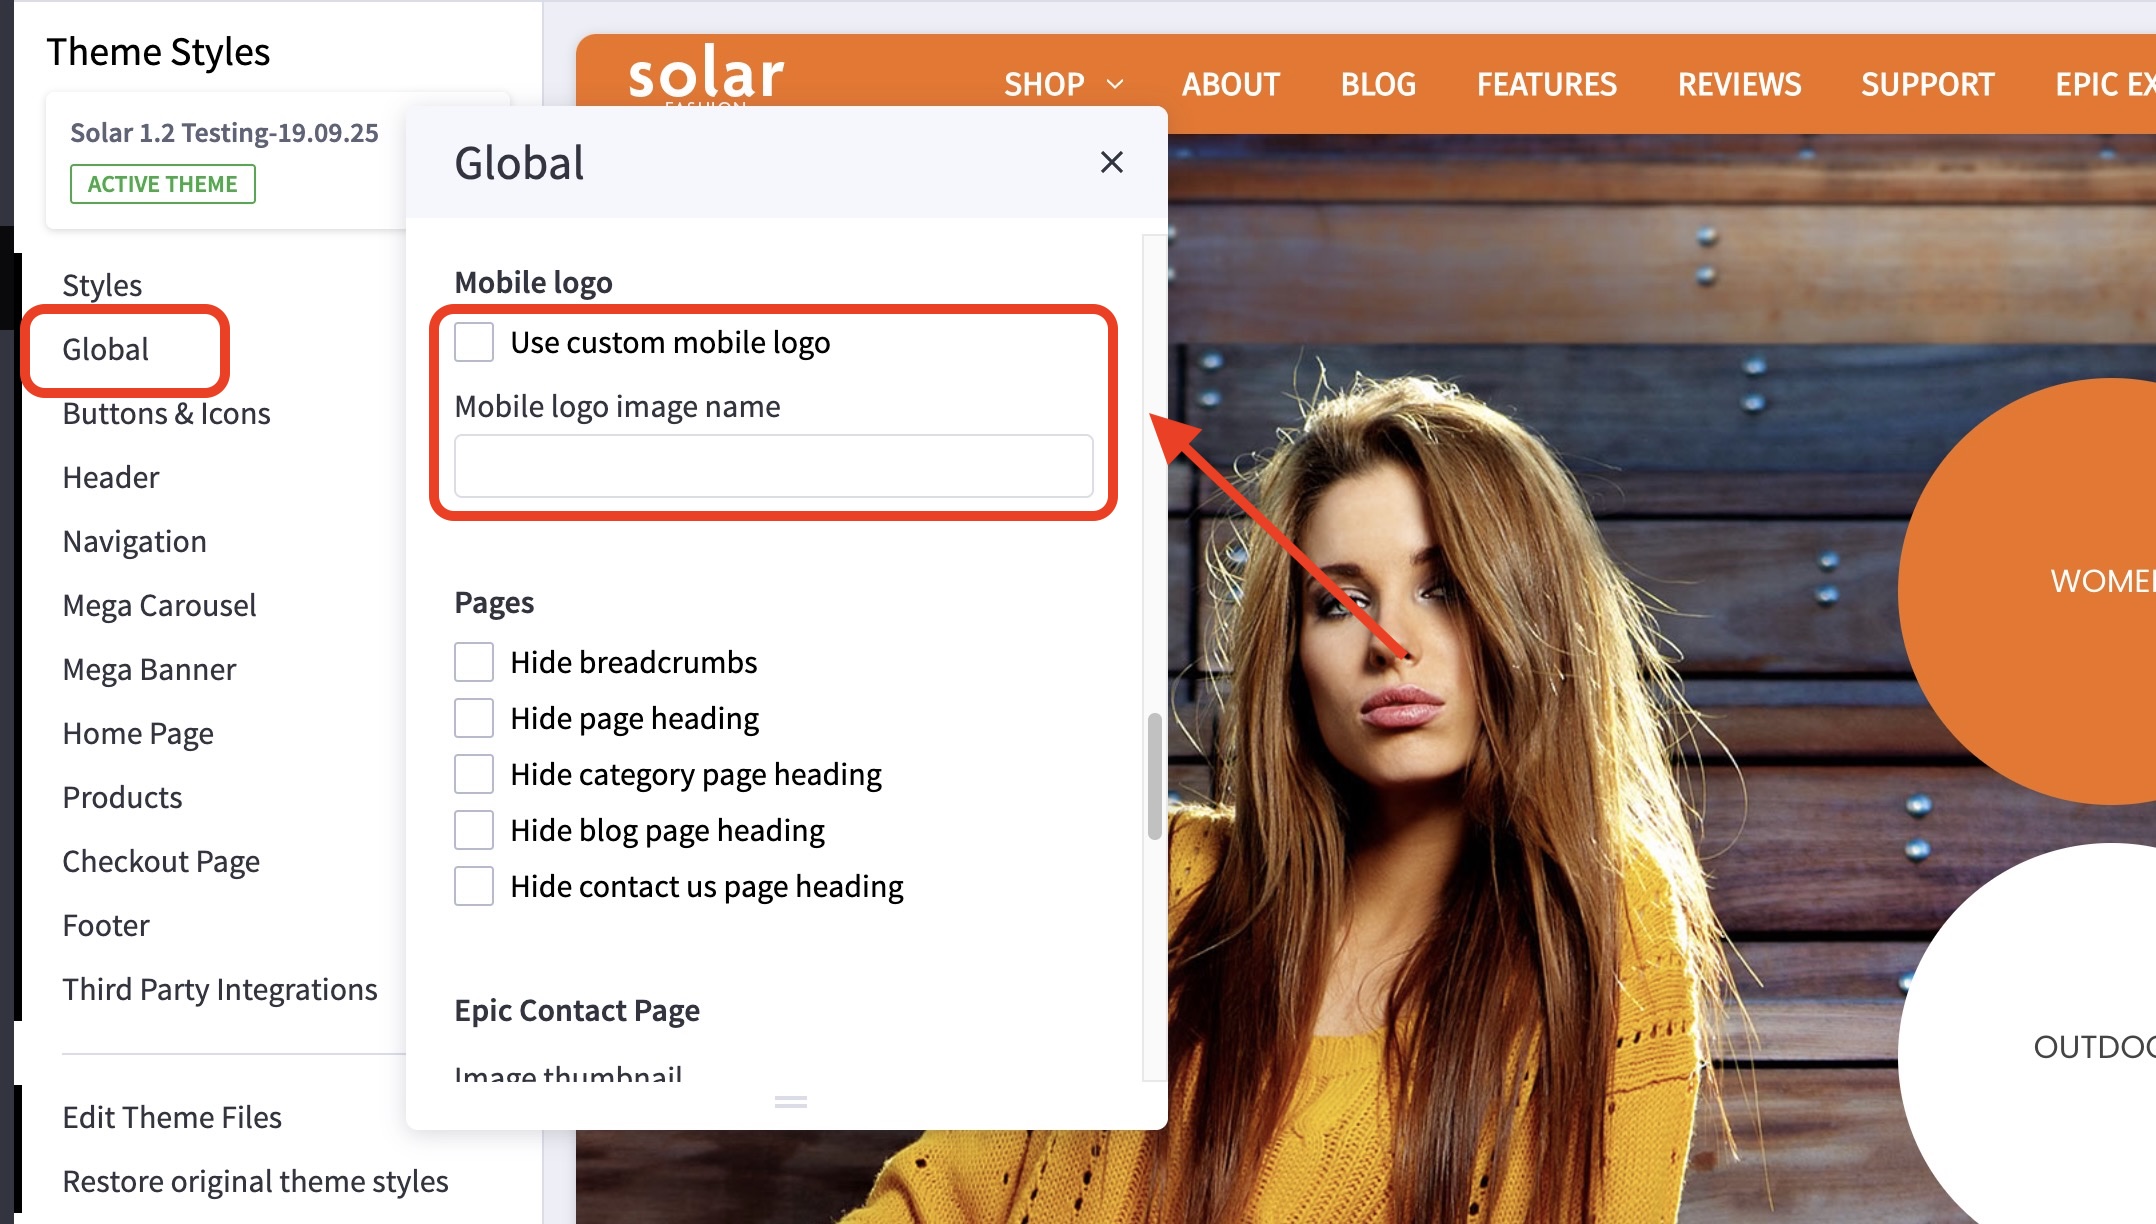Click Restore original theme styles
Screen dimensions: 2156x1224
click(x=255, y=1181)
